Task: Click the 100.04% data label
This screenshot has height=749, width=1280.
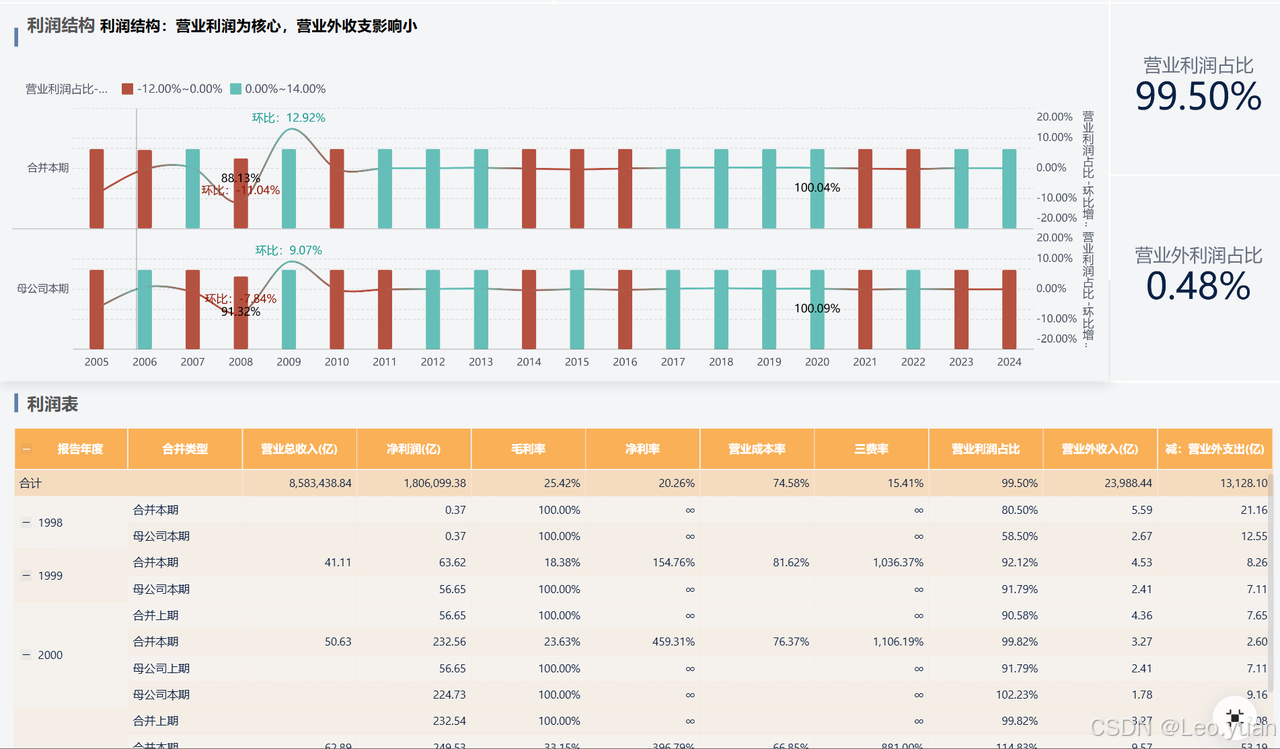Action: (817, 187)
